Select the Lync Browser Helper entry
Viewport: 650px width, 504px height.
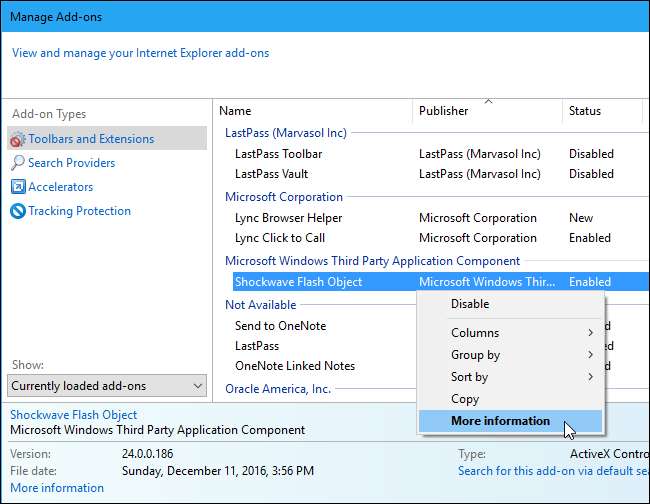click(x=288, y=218)
